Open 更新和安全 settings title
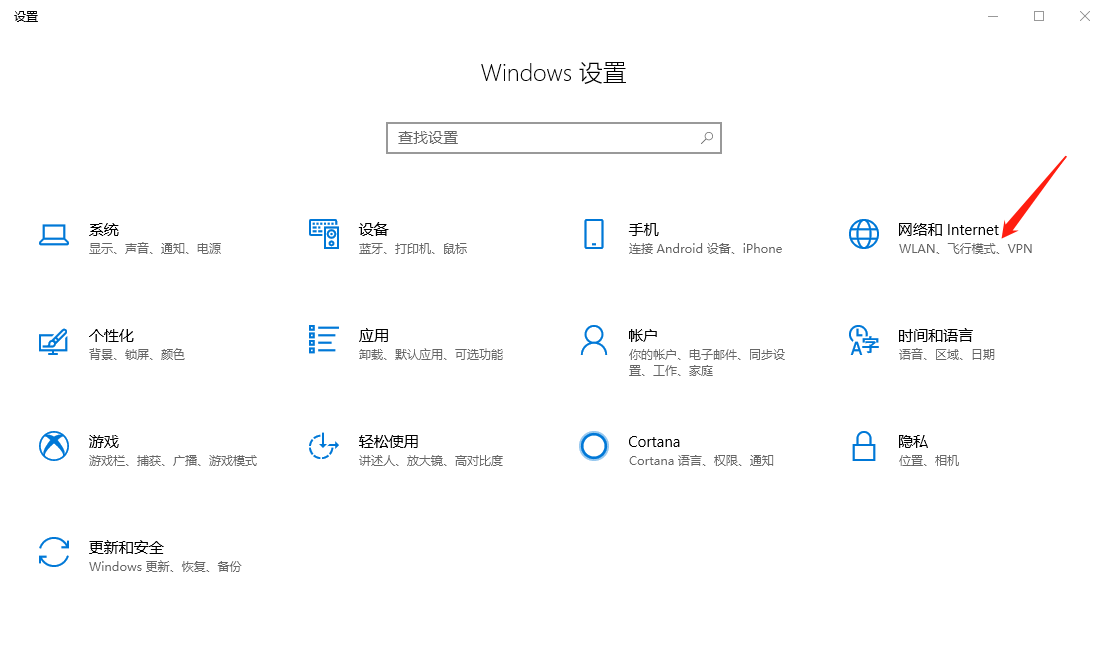1108x656 pixels. [x=126, y=548]
